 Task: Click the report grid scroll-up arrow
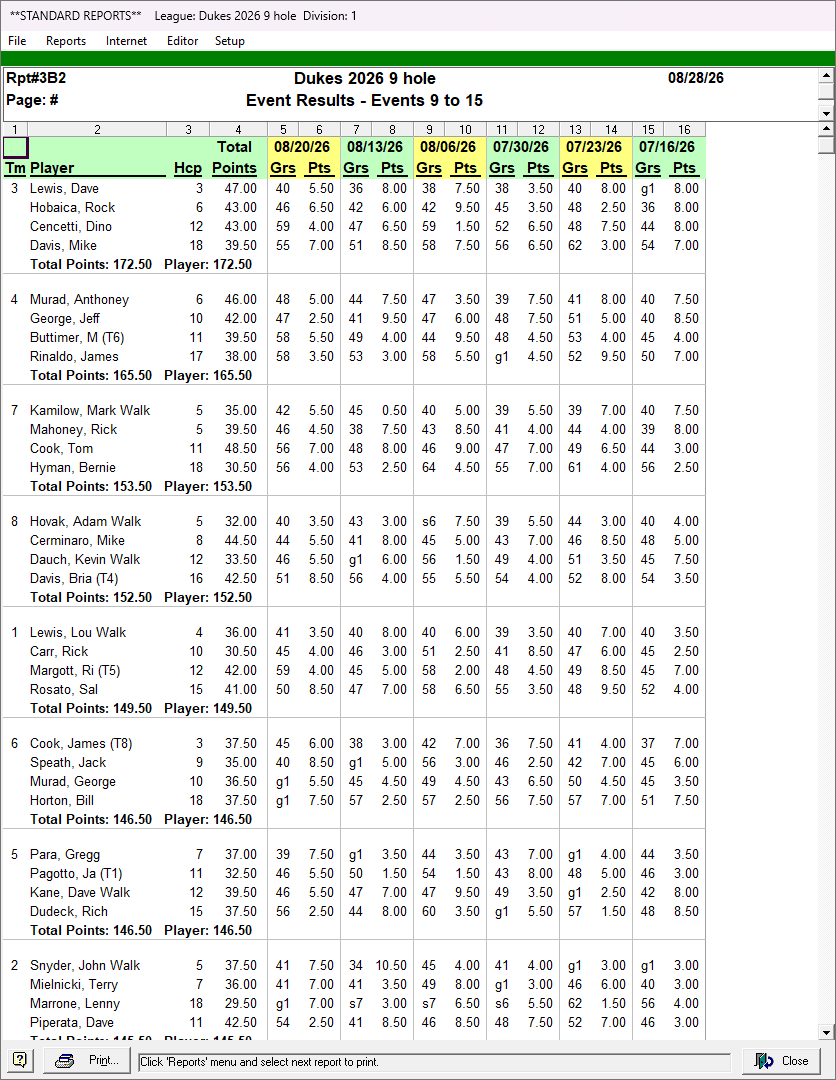click(x=826, y=129)
